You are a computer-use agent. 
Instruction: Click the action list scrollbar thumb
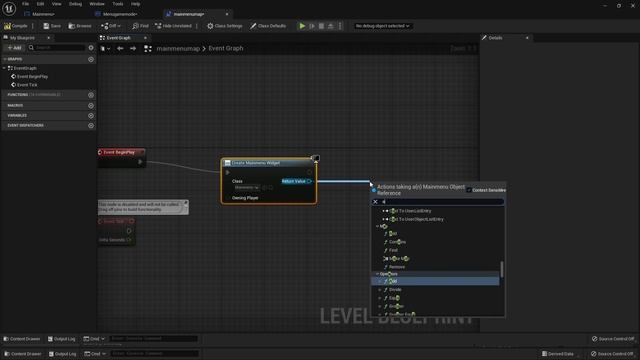[x=502, y=269]
